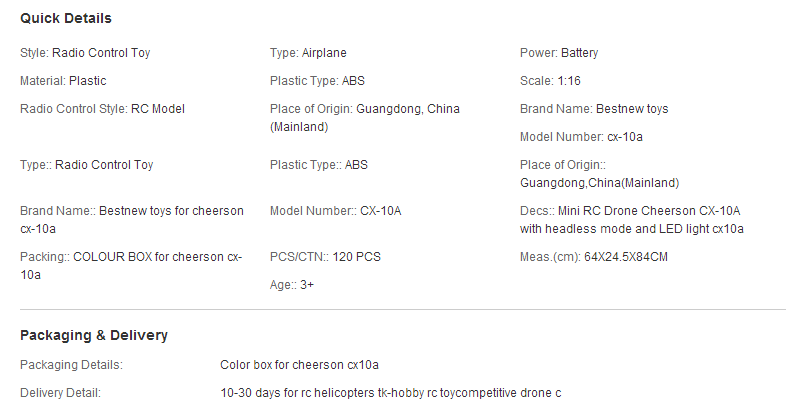
Task: Click the Meas.(cm): 64X24.5X84CM entry
Action: click(594, 257)
